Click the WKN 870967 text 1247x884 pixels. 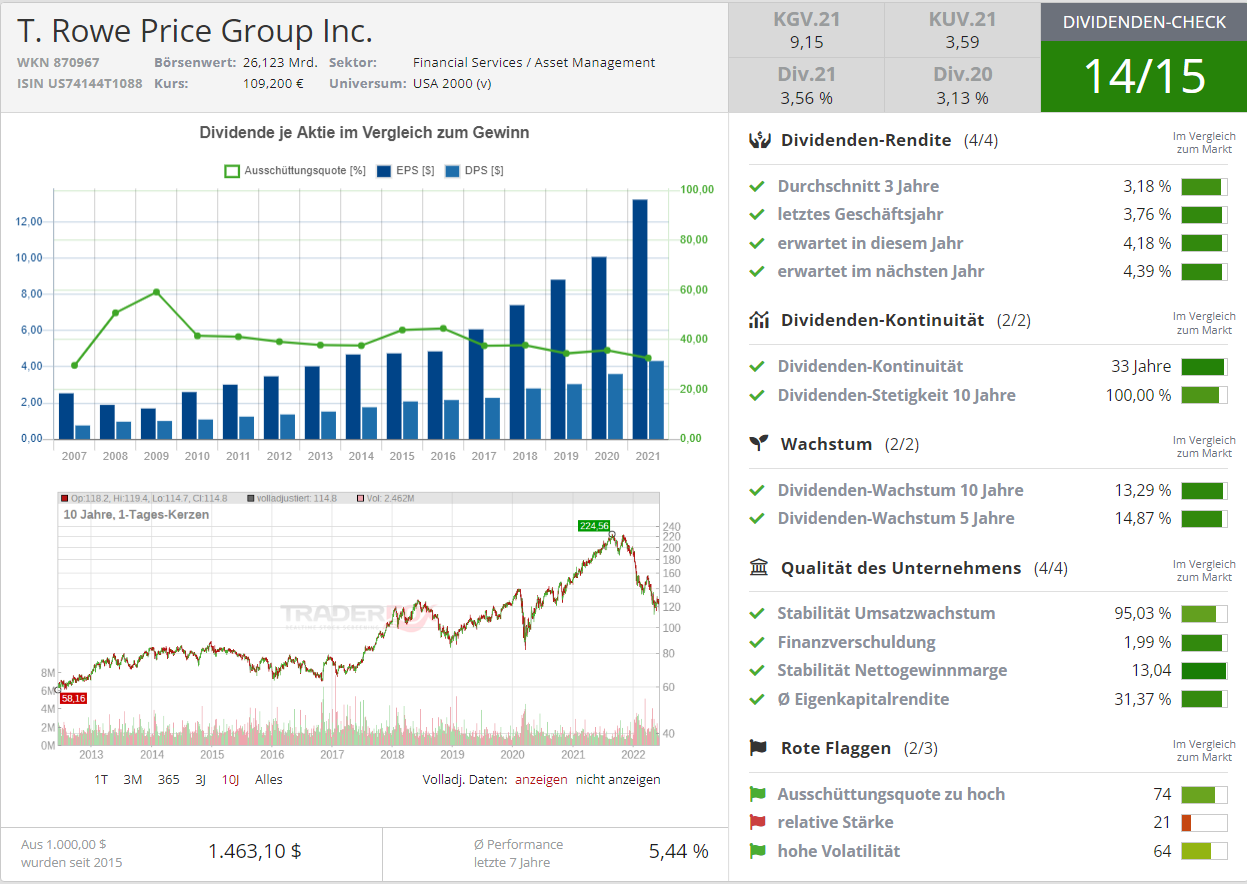coord(58,62)
